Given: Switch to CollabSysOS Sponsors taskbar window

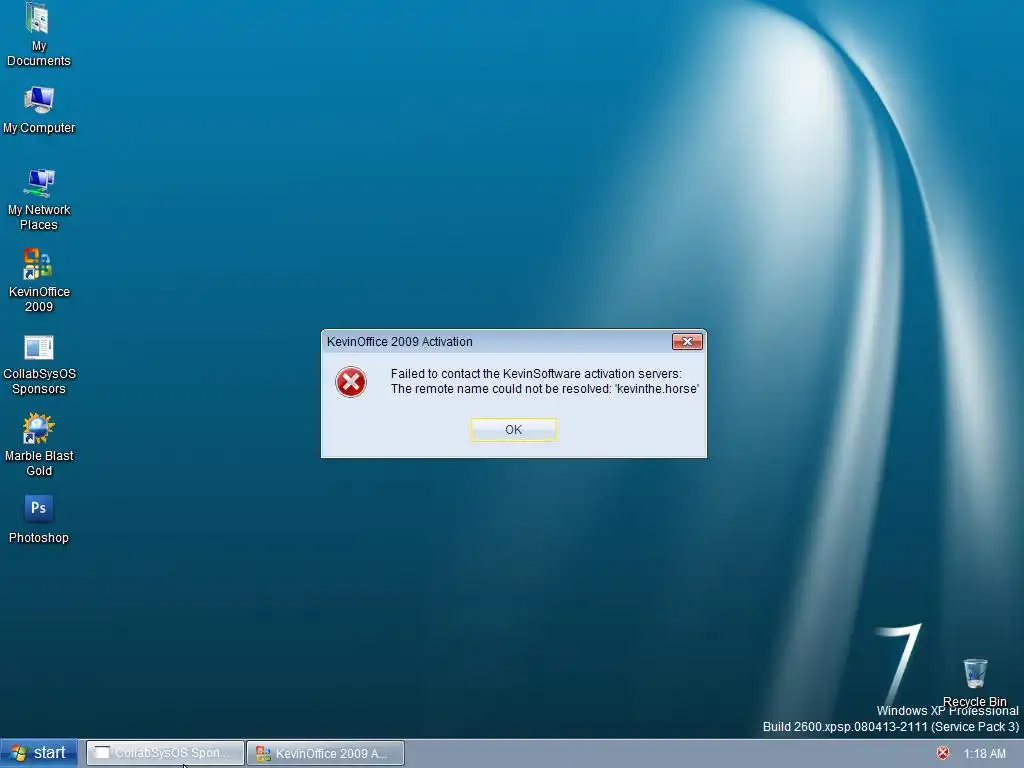Looking at the screenshot, I should point(165,753).
